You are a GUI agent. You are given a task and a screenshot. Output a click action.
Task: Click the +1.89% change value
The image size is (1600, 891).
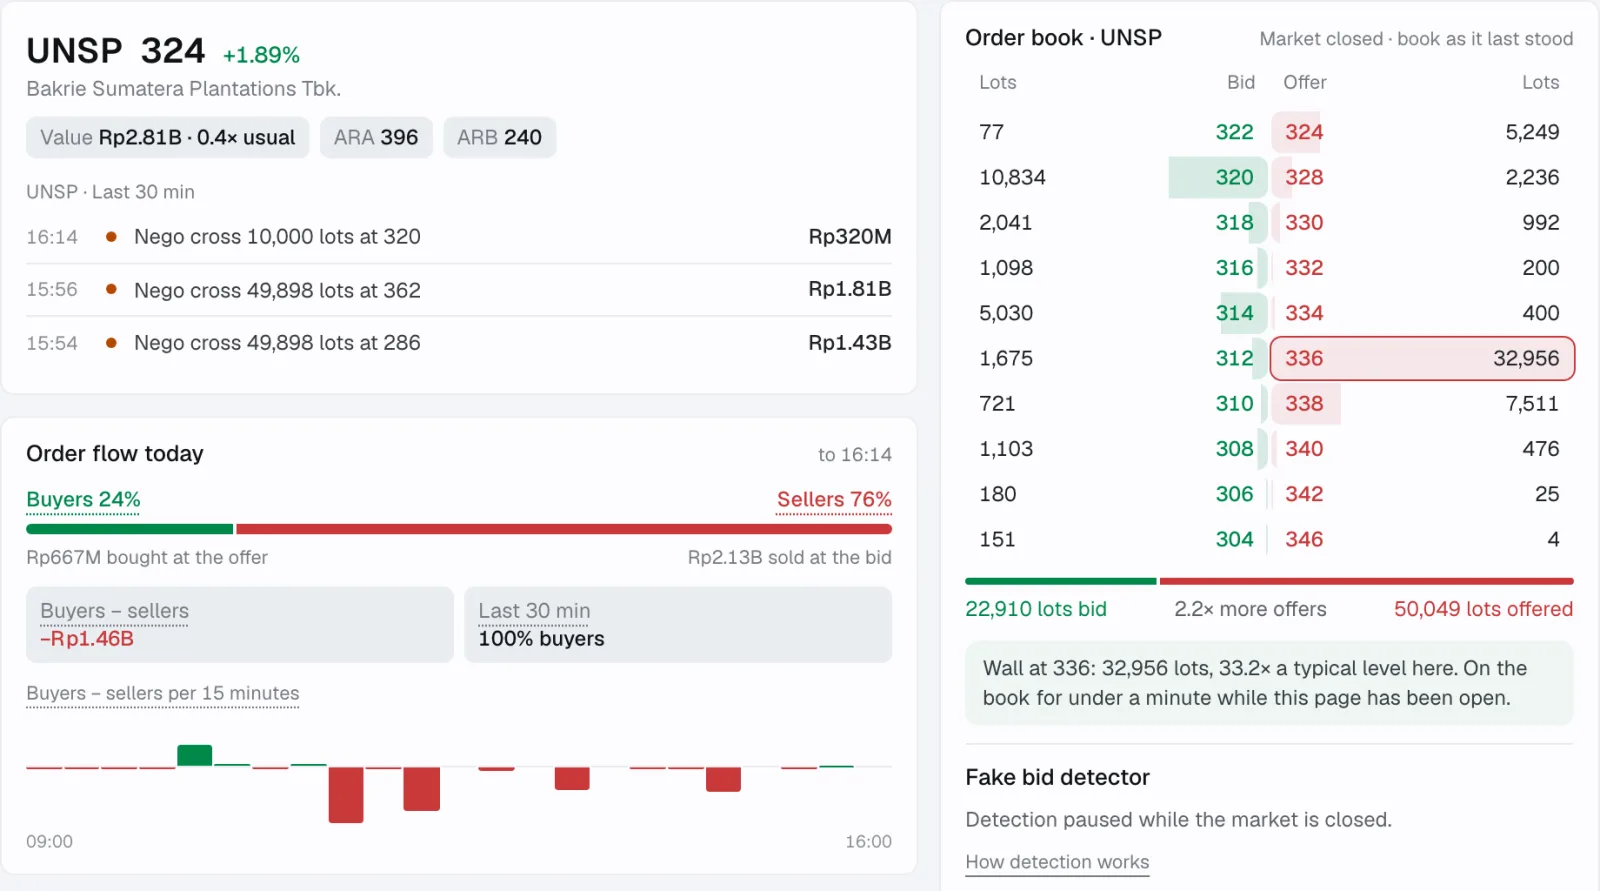click(261, 55)
